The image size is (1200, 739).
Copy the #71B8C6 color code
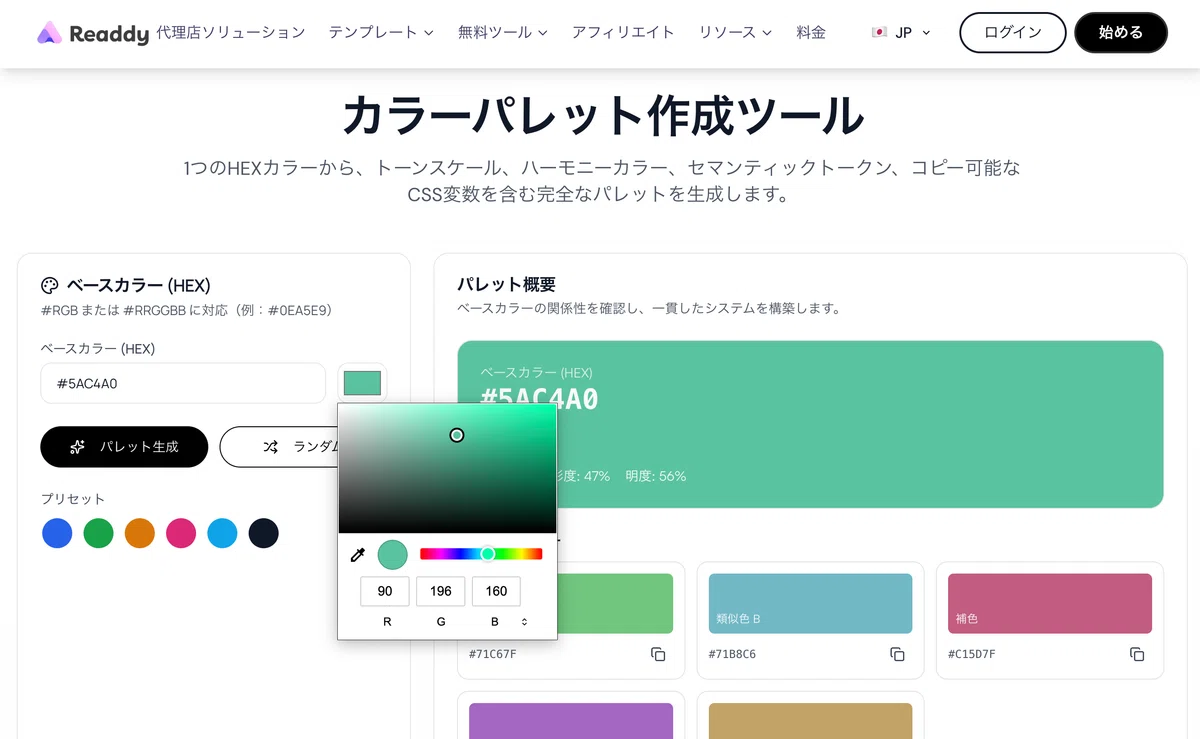(x=897, y=654)
